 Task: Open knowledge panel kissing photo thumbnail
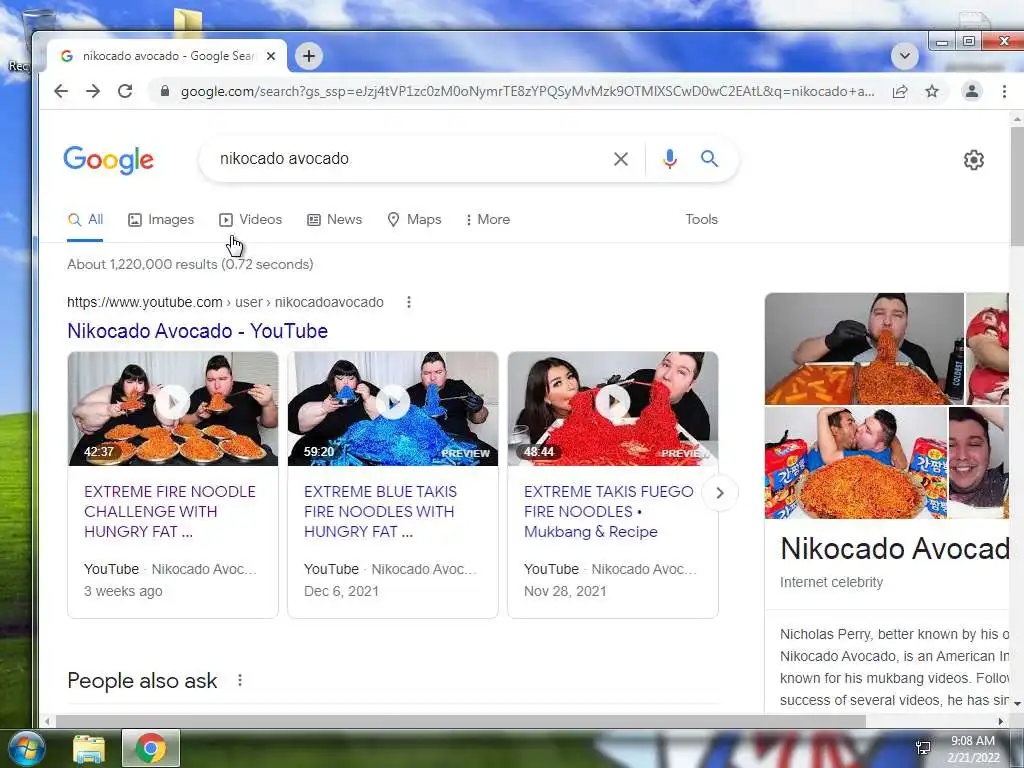click(x=856, y=463)
